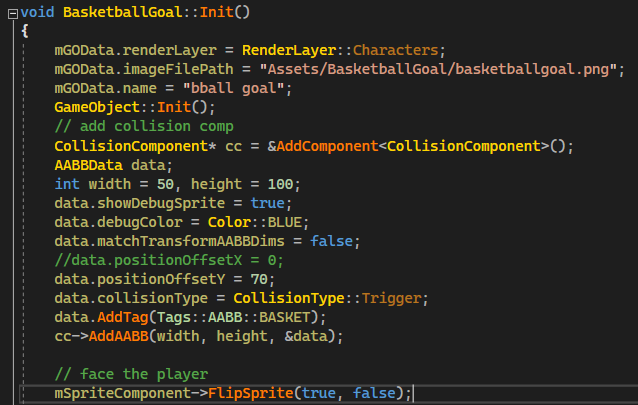Click data.matchTransformAABBDims member
The width and height of the screenshot is (638, 405).
[169, 241]
